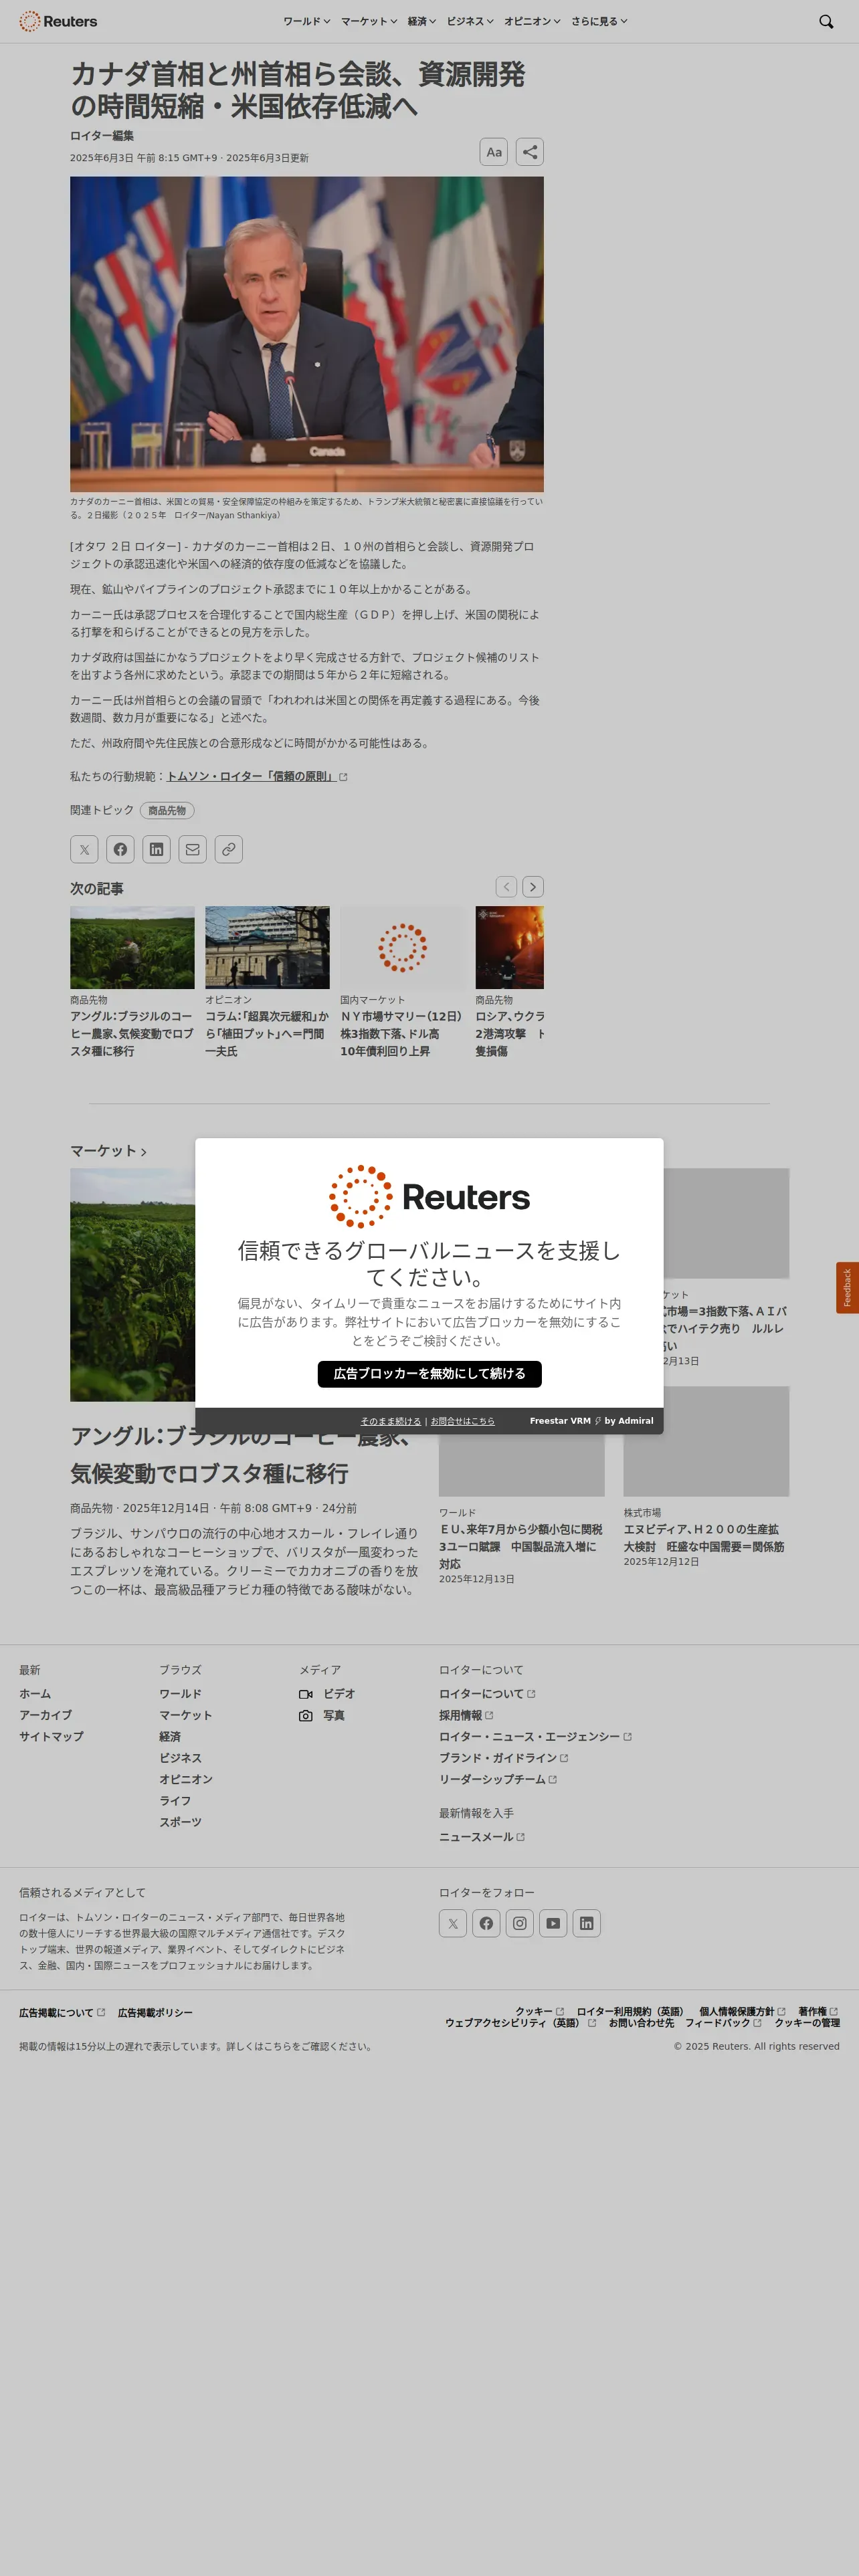Show next articles with the right arrow
This screenshot has width=859, height=2576.
pyautogui.click(x=533, y=887)
